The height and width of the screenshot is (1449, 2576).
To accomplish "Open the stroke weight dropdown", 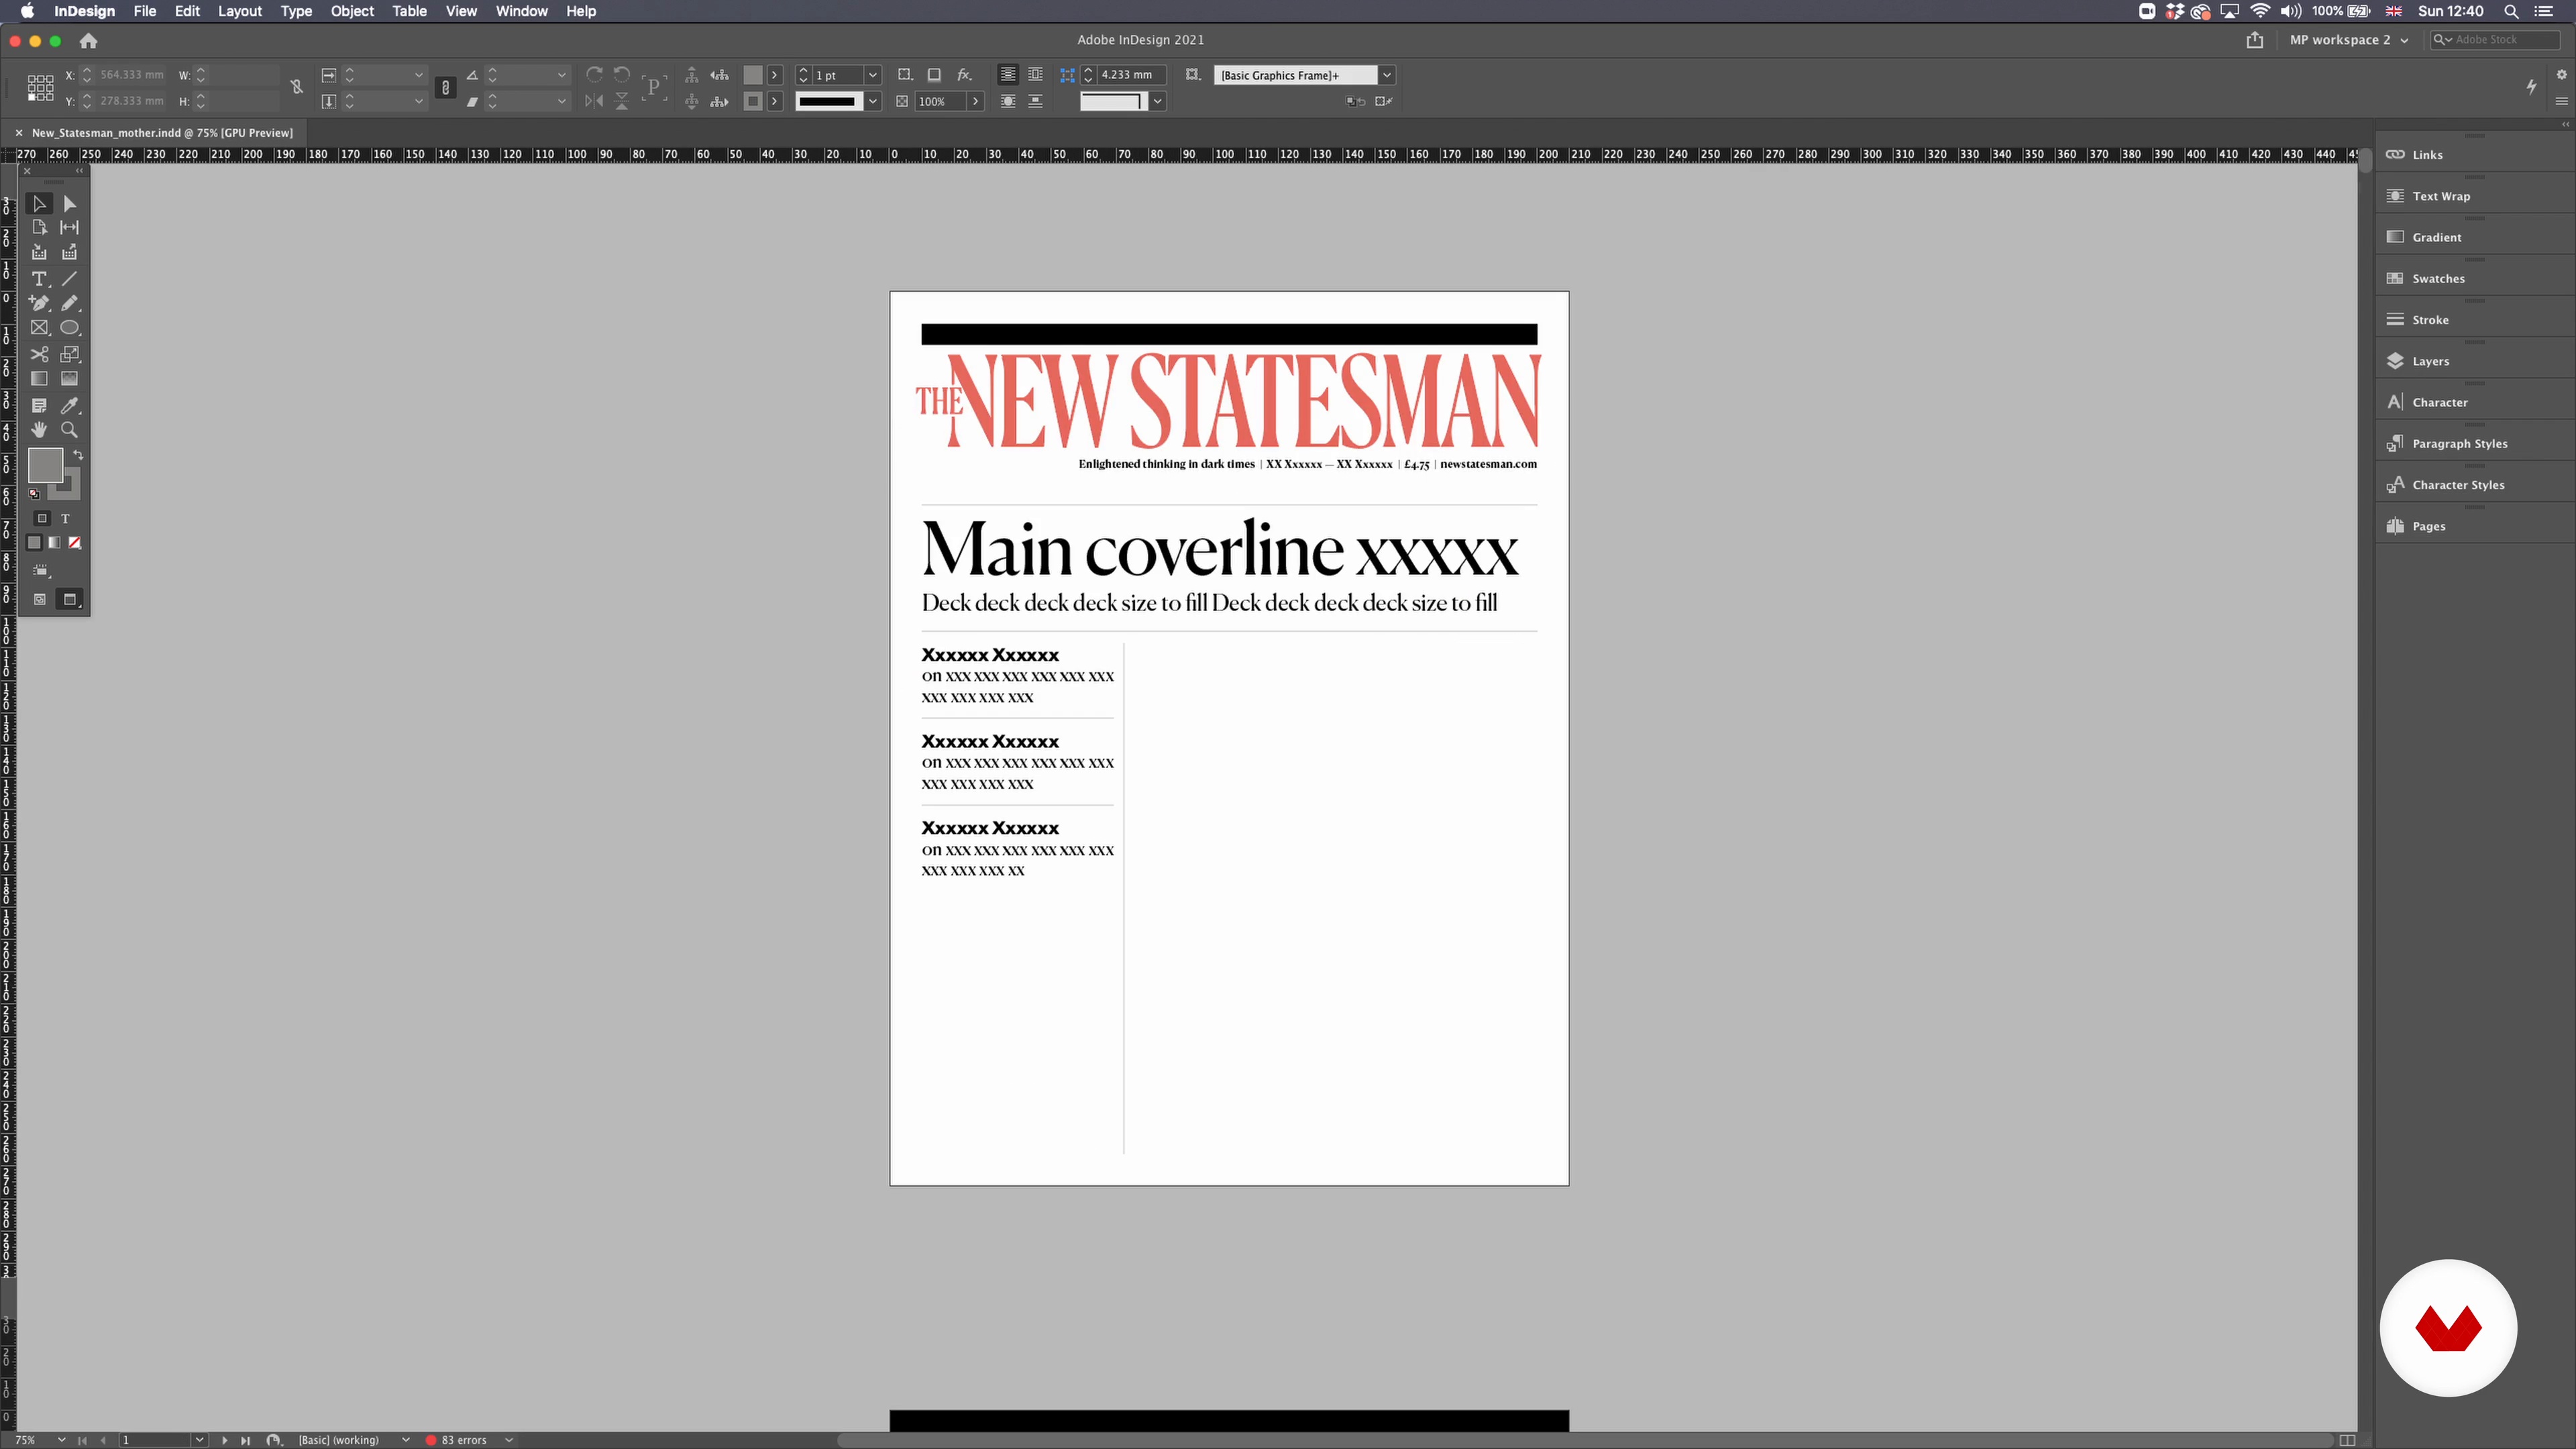I will click(x=873, y=75).
